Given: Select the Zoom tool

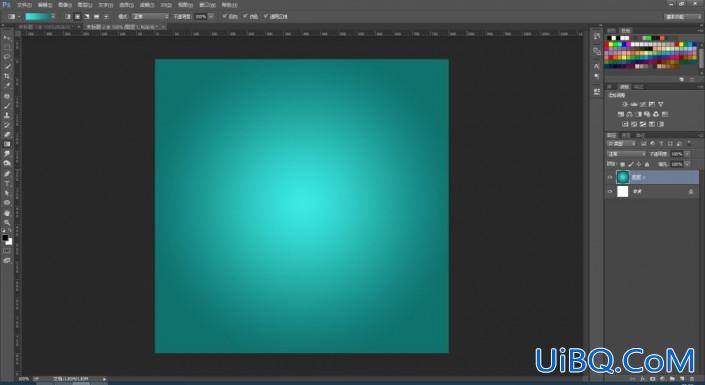Looking at the screenshot, I should [7, 223].
